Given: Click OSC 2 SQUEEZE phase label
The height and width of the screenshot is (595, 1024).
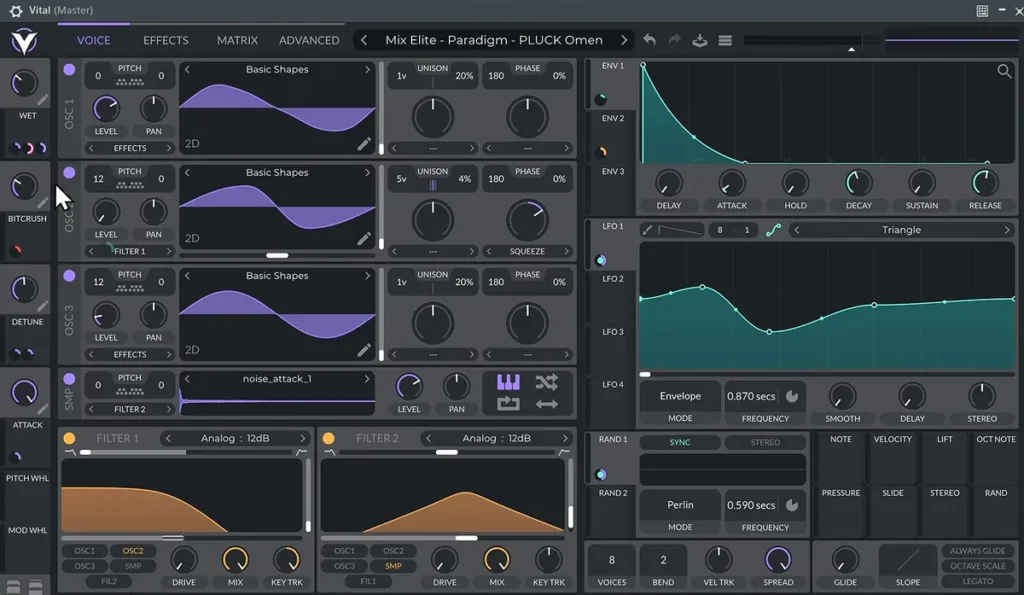Looking at the screenshot, I should pyautogui.click(x=527, y=251).
